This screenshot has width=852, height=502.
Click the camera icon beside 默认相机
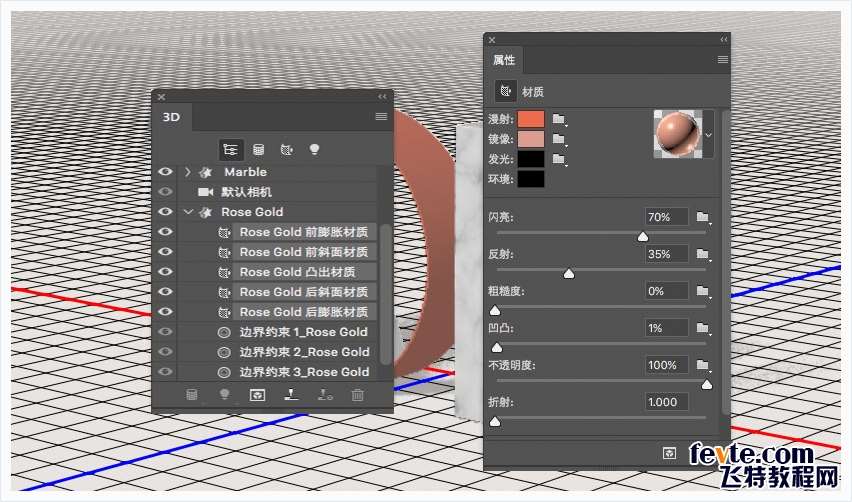tap(205, 192)
